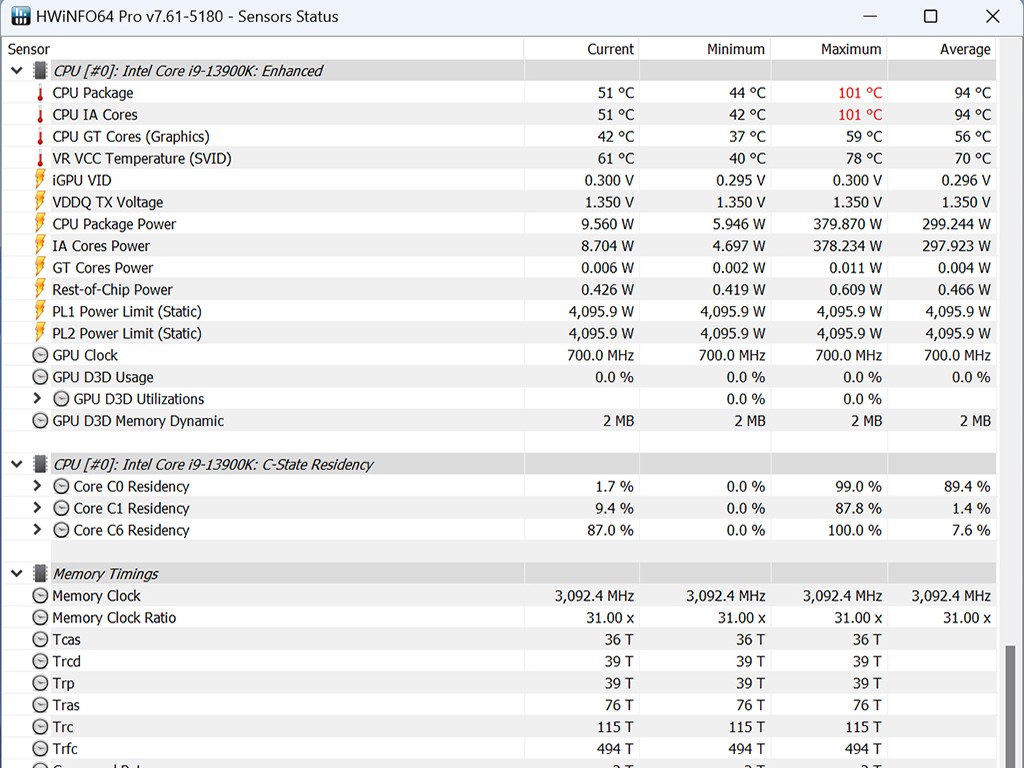Click the clock icon next to GPU Clock

pos(40,355)
